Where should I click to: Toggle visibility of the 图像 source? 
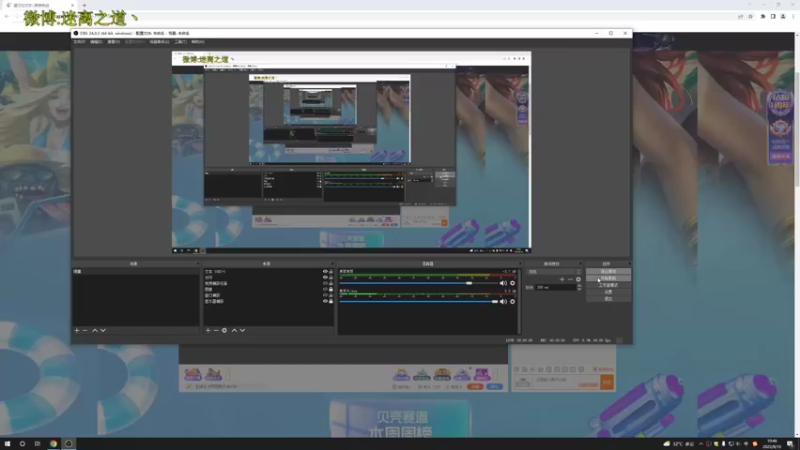coord(325,289)
